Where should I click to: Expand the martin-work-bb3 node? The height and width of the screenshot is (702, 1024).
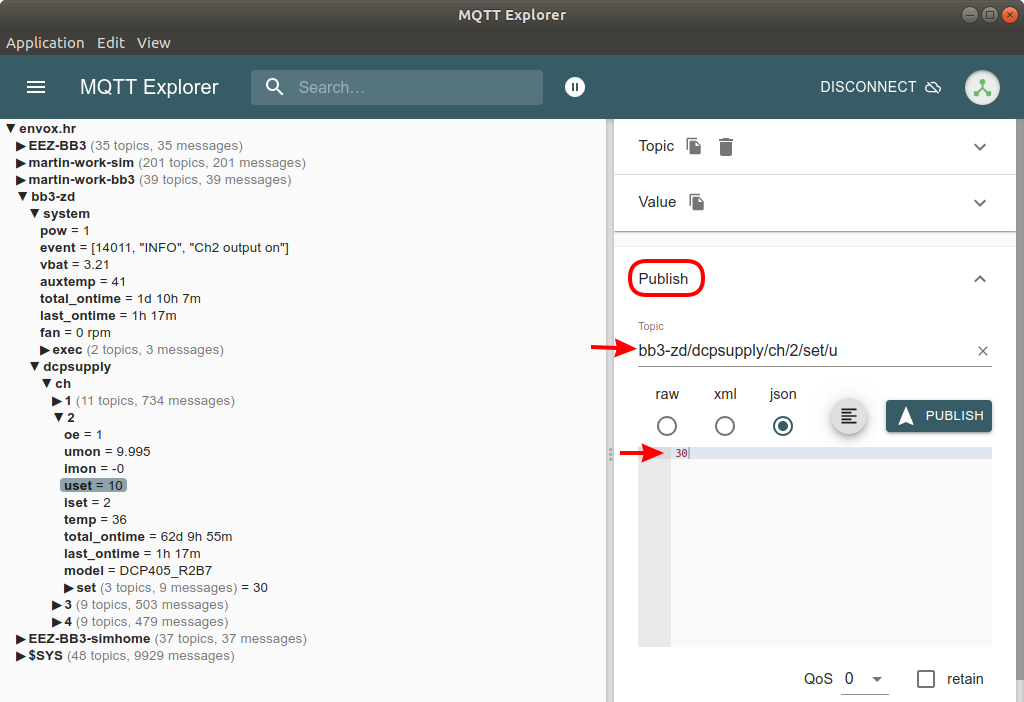(21, 180)
